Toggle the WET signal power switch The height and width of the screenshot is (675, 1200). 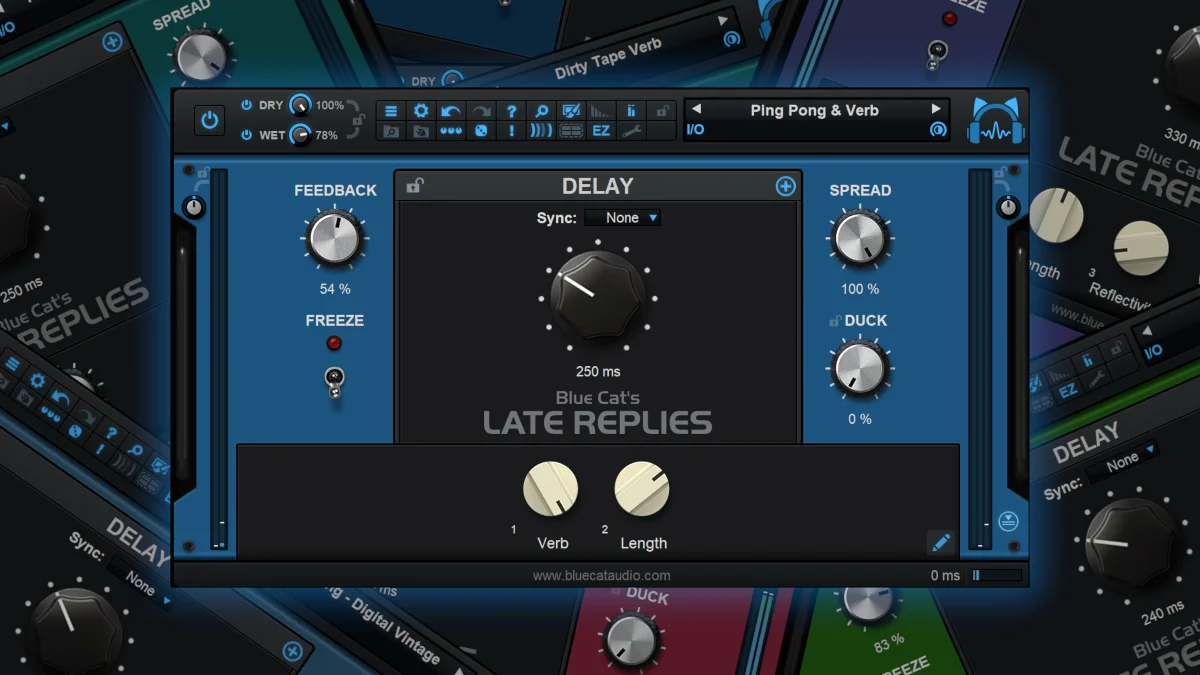tap(246, 135)
